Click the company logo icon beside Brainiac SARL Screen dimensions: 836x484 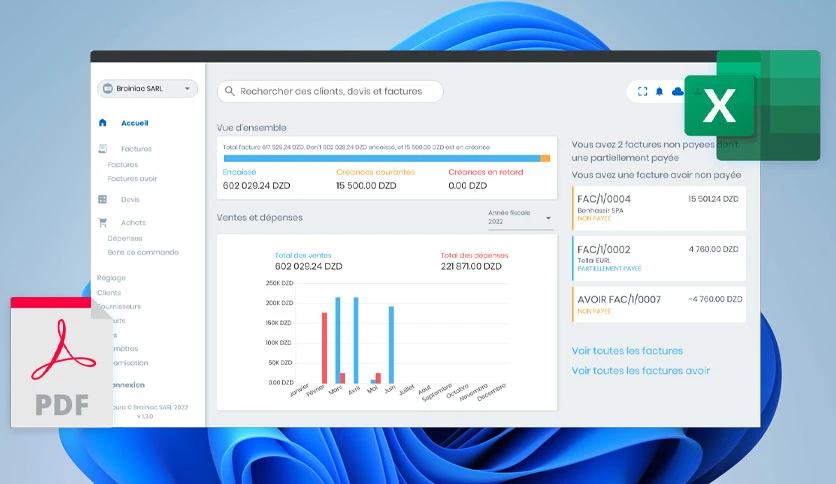(x=108, y=88)
